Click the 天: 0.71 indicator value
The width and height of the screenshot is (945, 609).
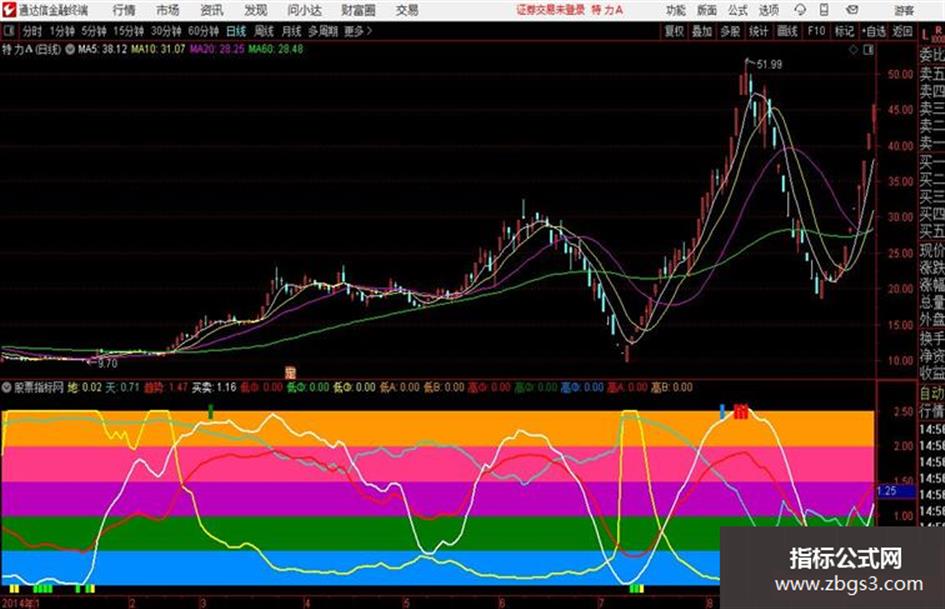(123, 387)
